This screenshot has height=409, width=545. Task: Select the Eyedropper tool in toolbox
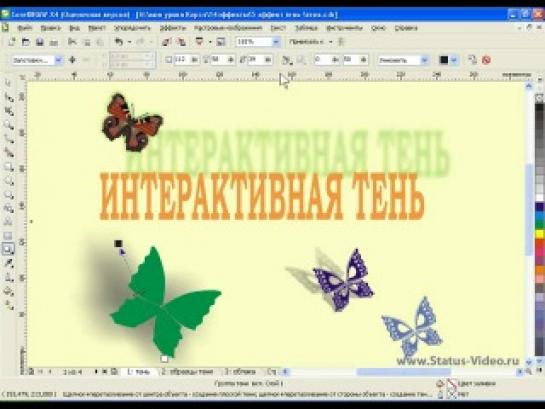tap(8, 263)
